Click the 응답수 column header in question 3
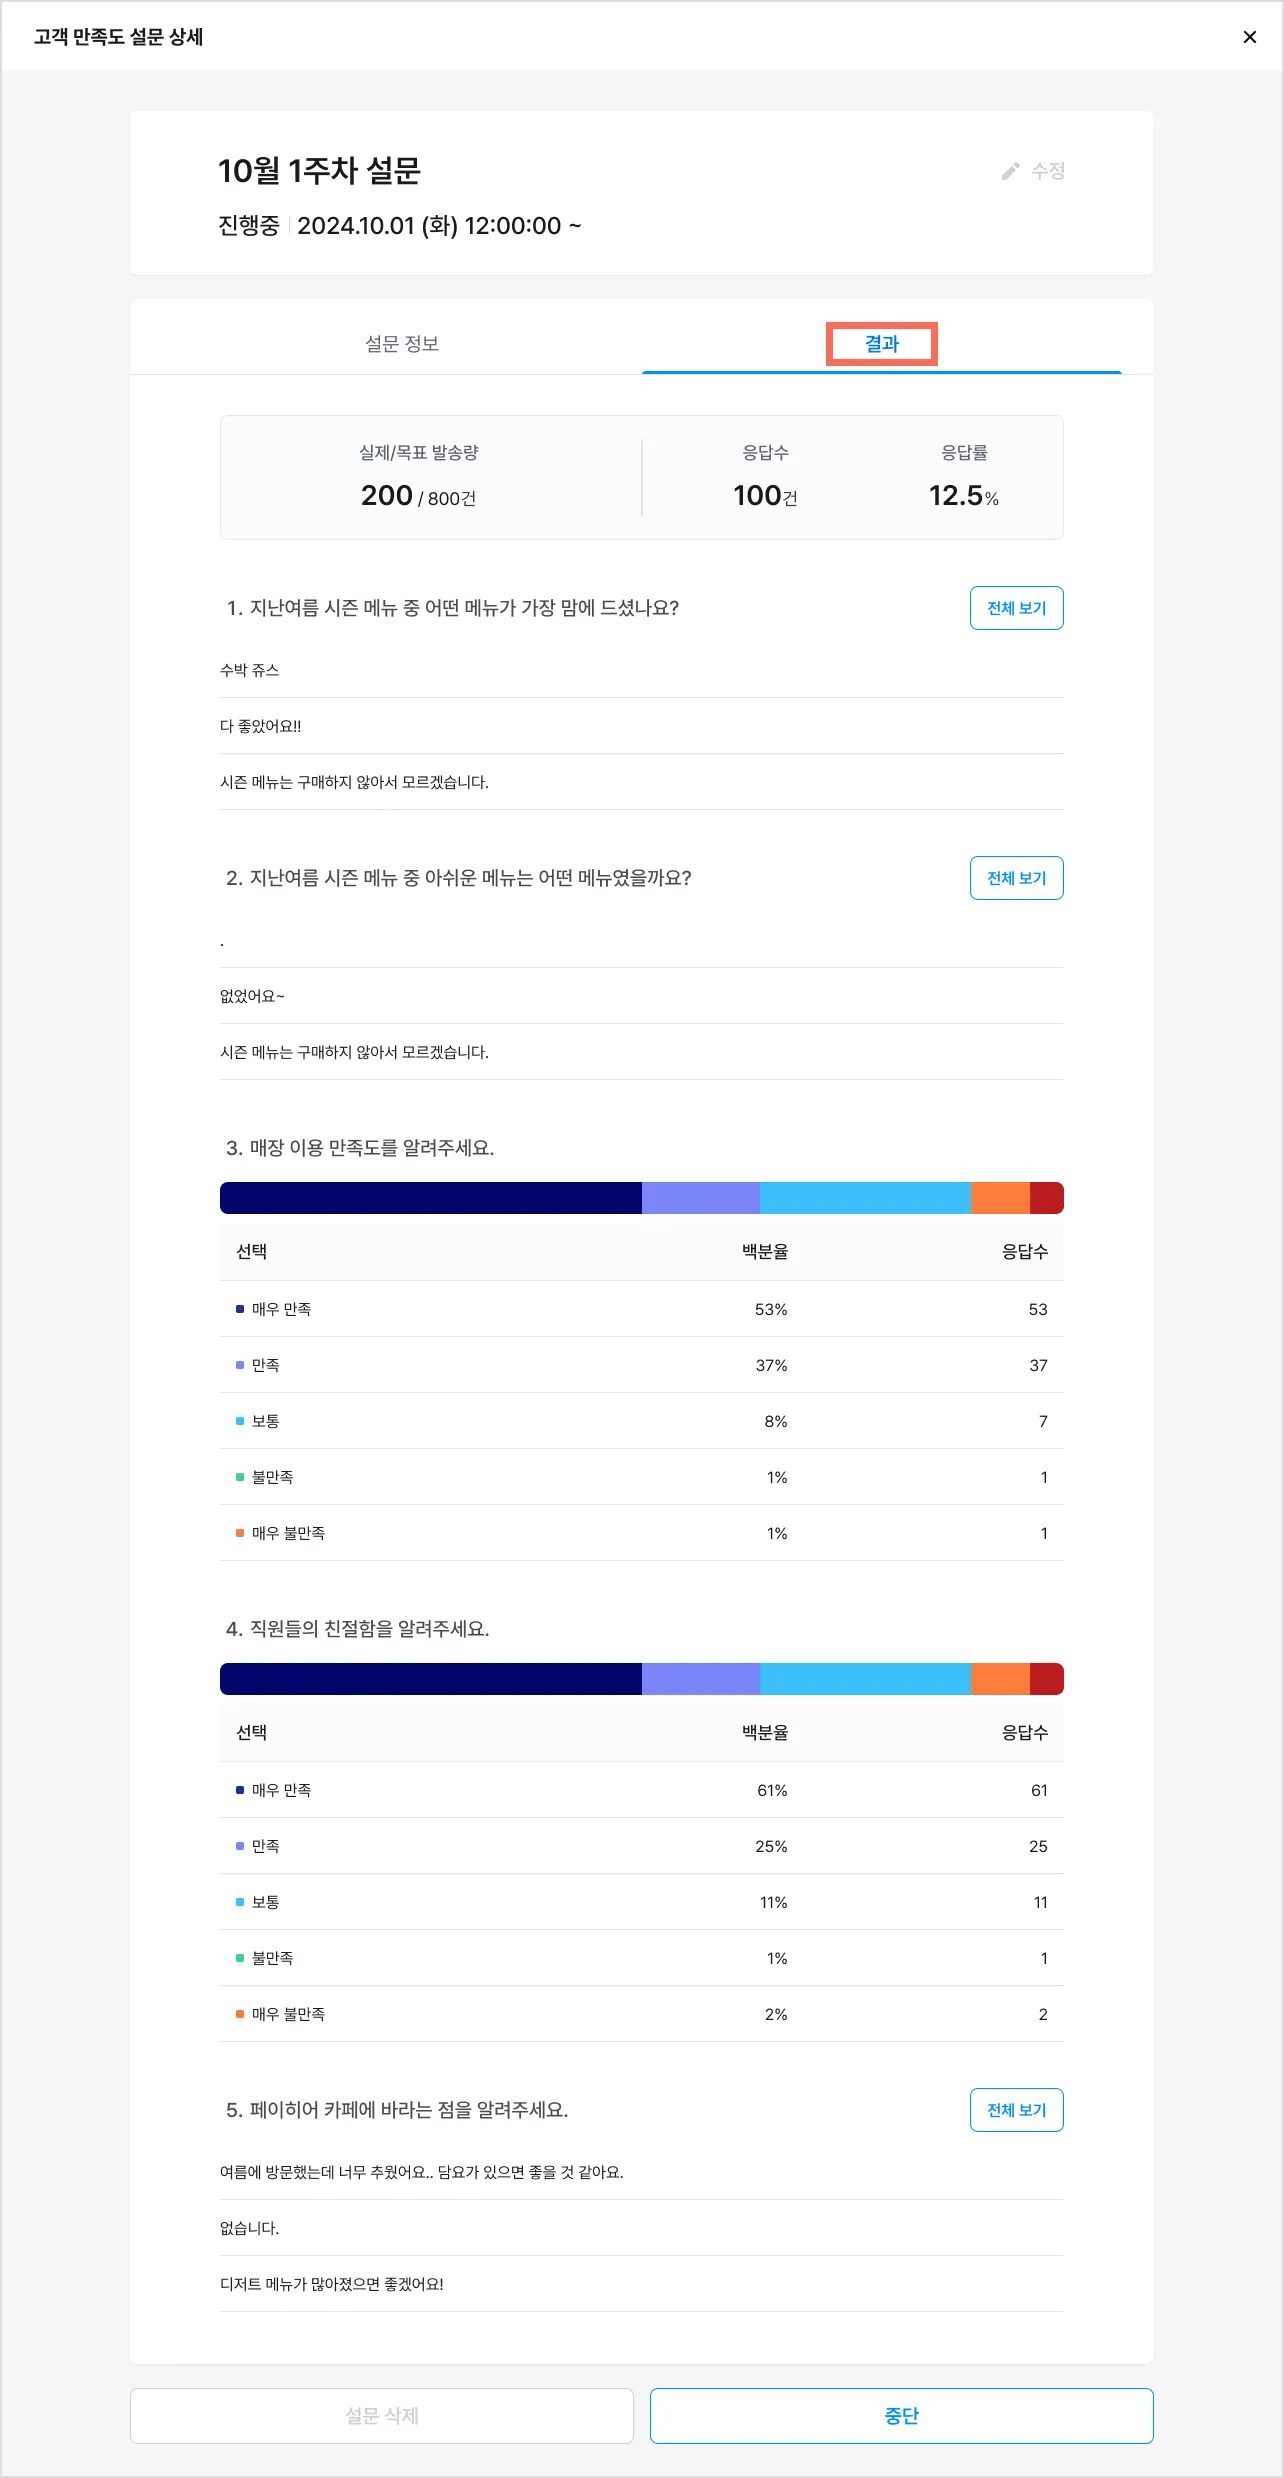Viewport: 1284px width, 2478px height. pyautogui.click(x=1024, y=1252)
